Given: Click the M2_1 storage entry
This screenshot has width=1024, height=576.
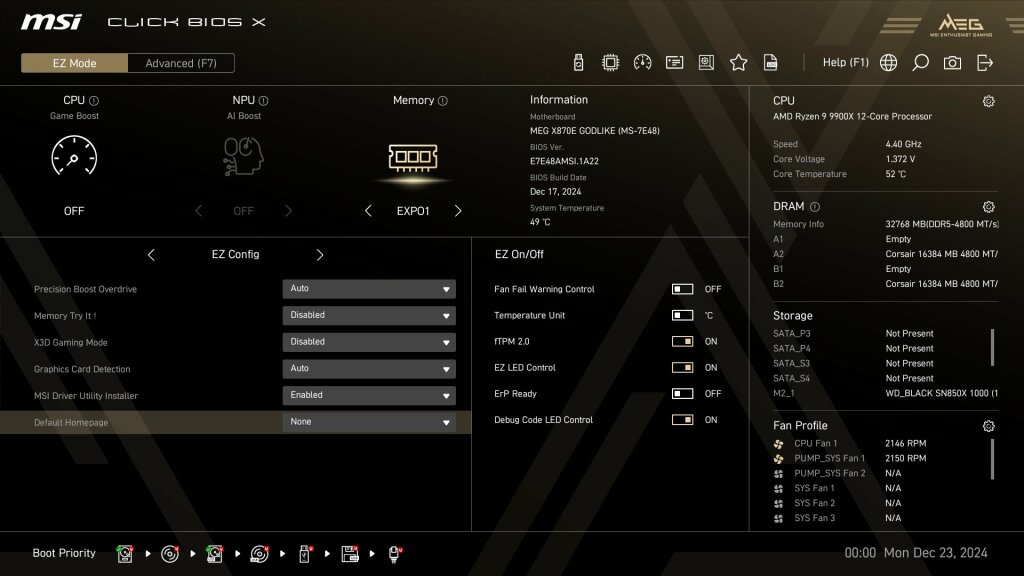Looking at the screenshot, I should (x=886, y=393).
